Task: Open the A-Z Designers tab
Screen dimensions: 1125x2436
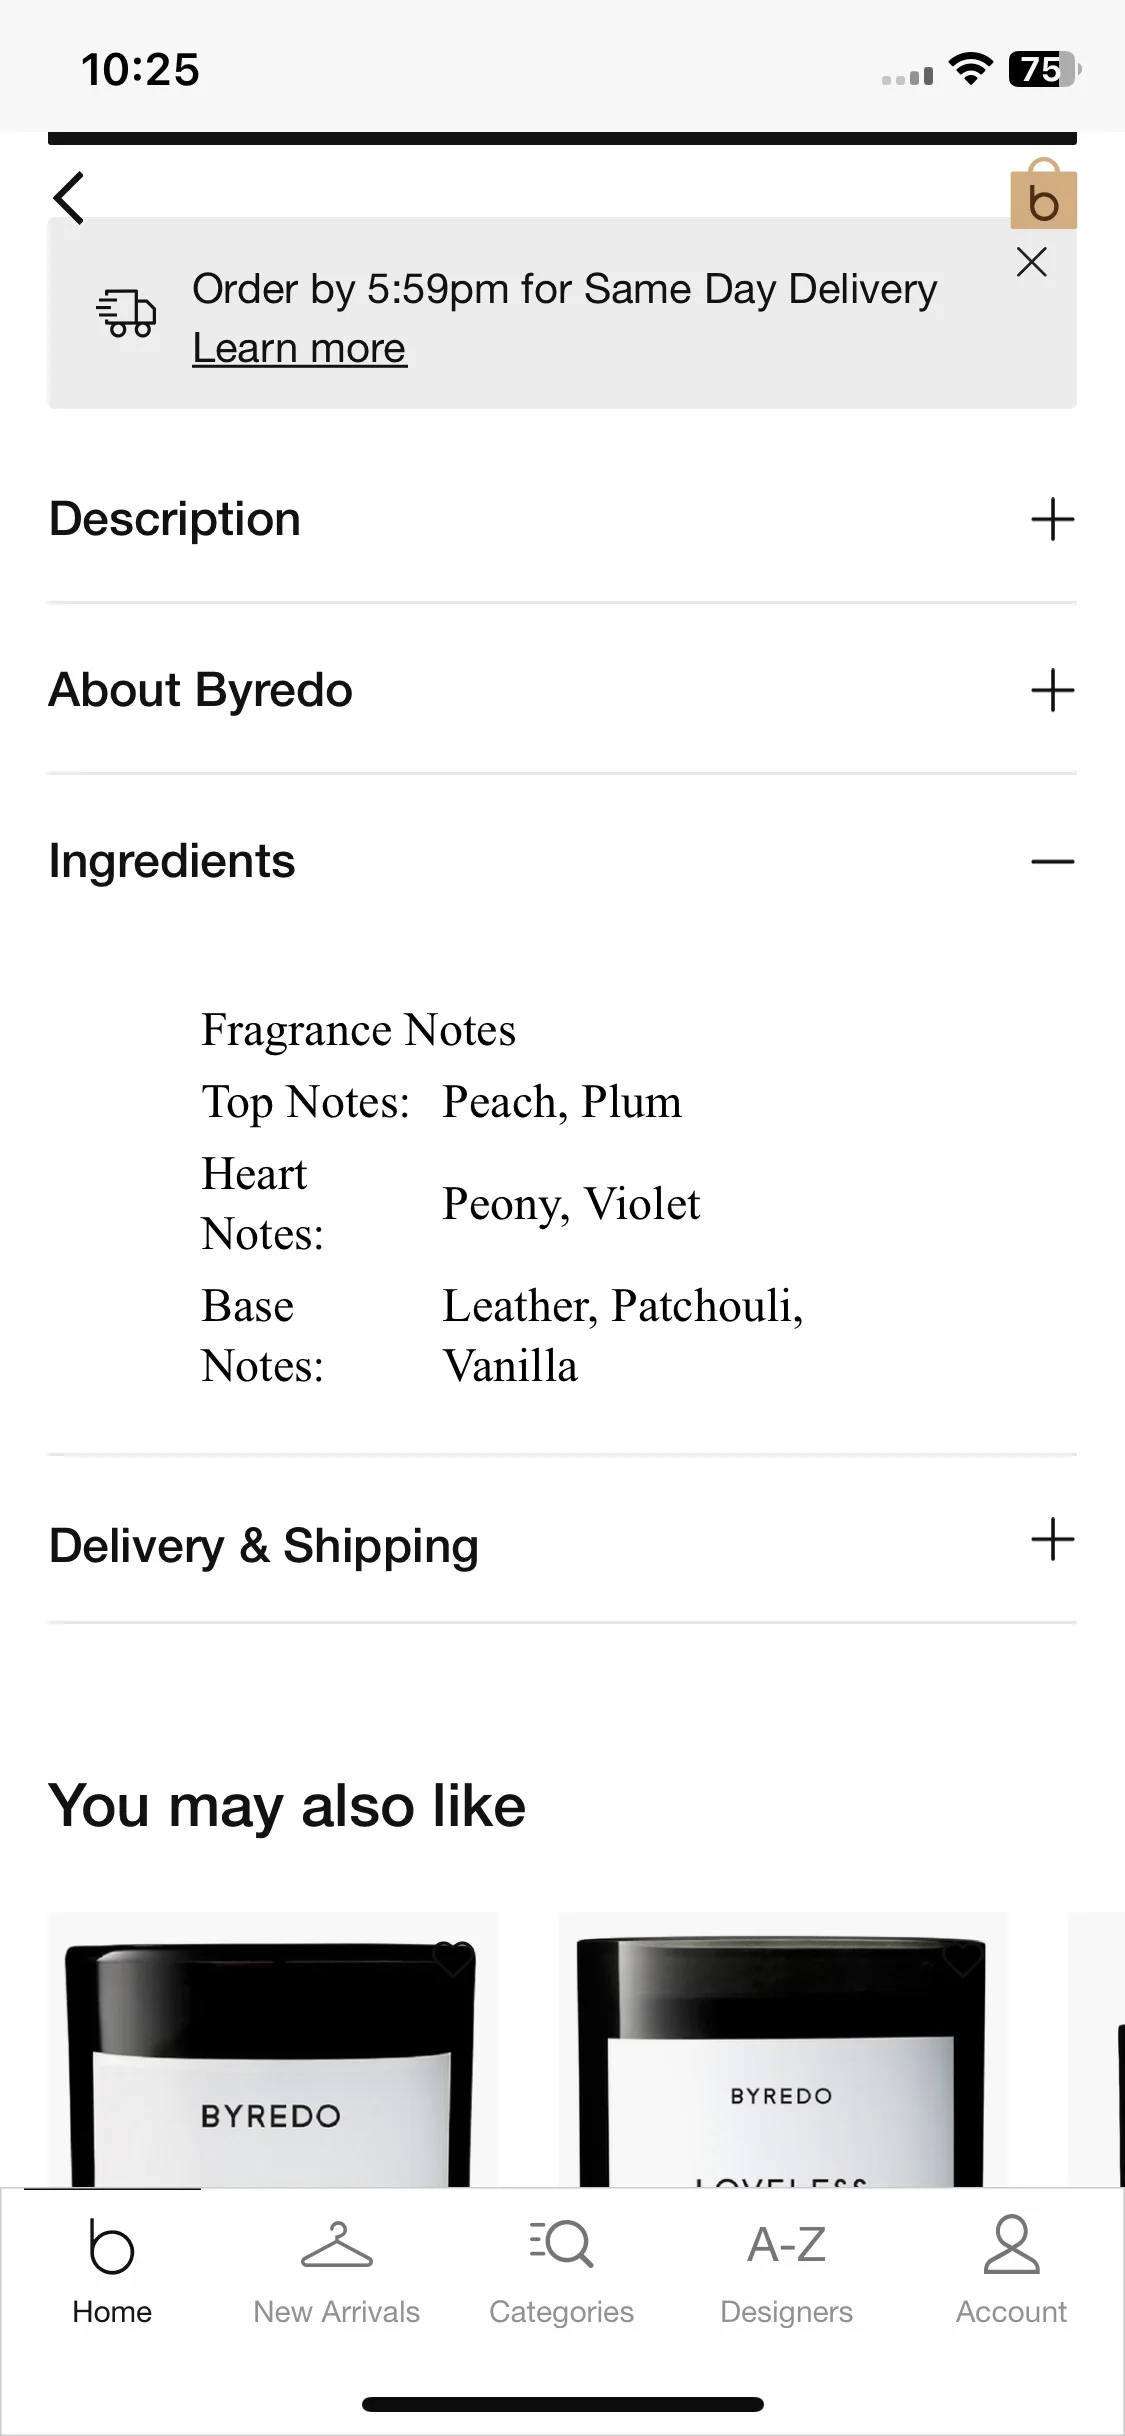Action: point(787,2272)
